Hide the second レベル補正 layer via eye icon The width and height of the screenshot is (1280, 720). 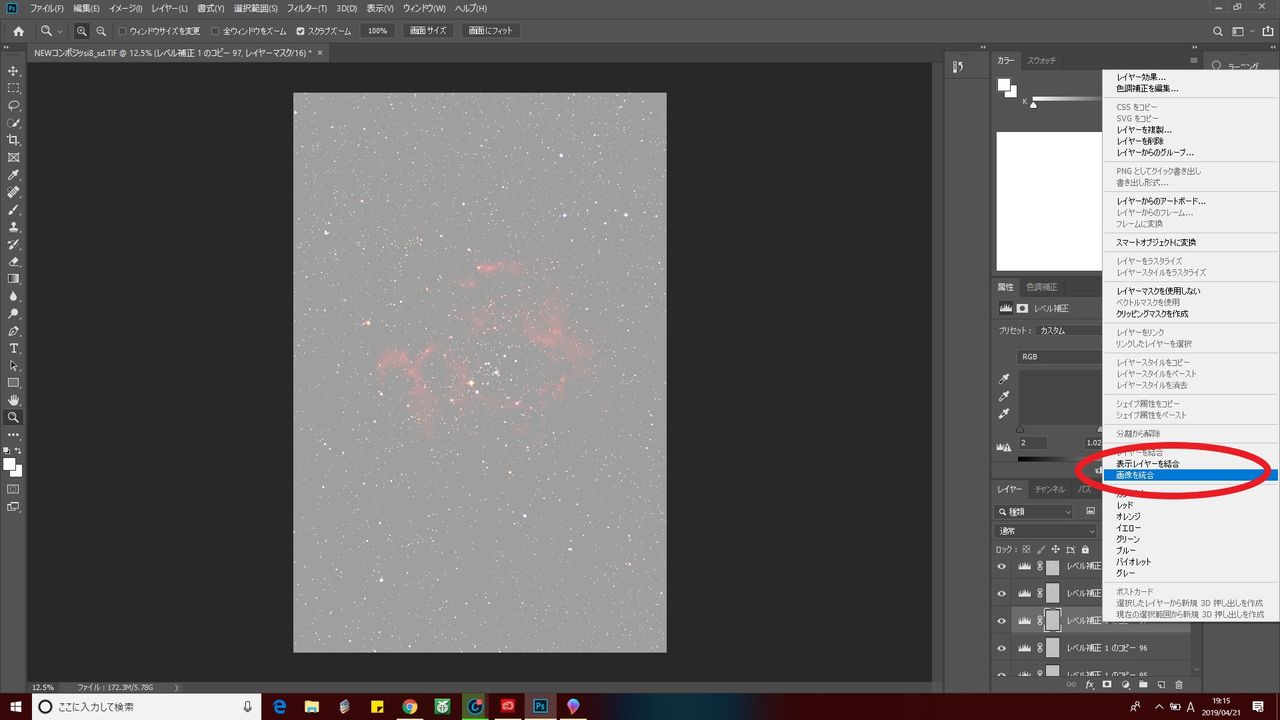pyautogui.click(x=1002, y=593)
